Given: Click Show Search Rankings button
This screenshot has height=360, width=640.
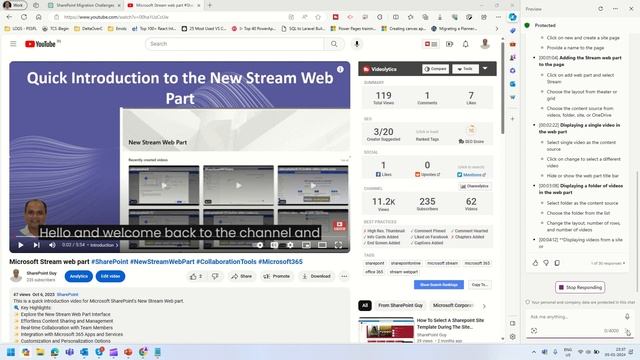Looking at the screenshot, I should 439,284.
